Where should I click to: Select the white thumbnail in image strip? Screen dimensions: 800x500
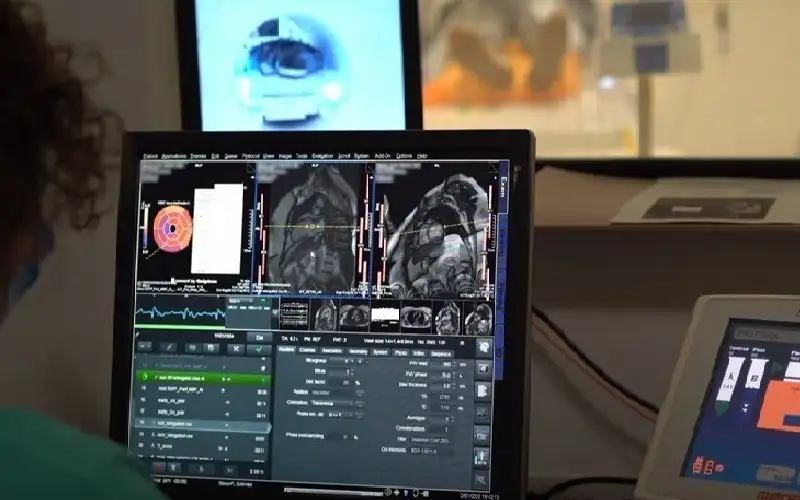(x=385, y=316)
